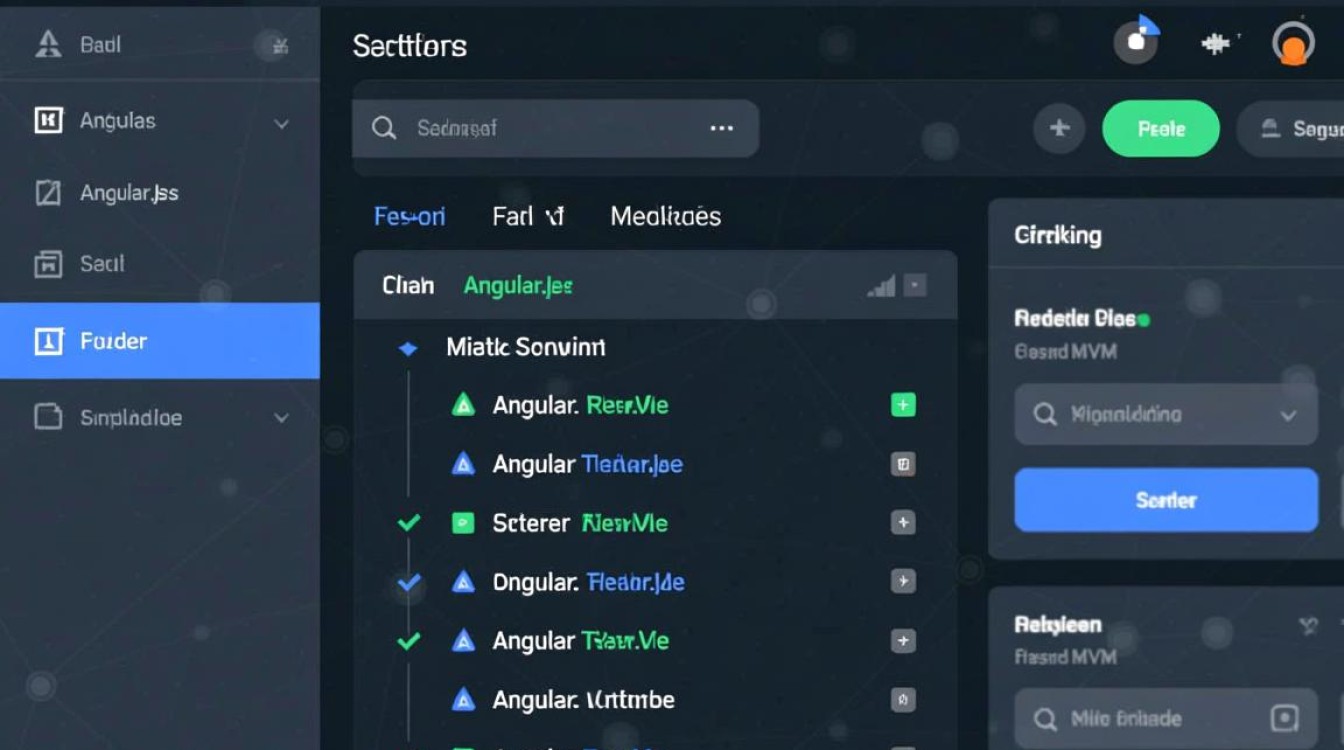Click the blue checkmark beside Ongular Fleanr.jde
Screen dimensions: 1344x750
(x=408, y=581)
